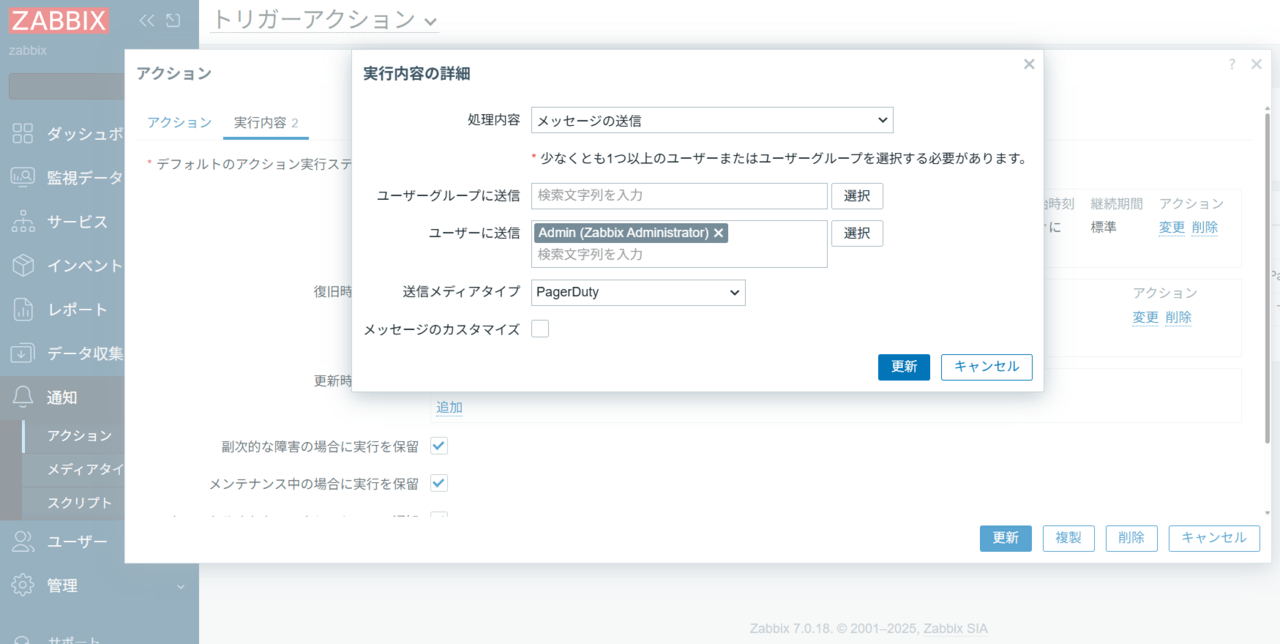Click the 通知 bell icon
The width and height of the screenshot is (1280, 644).
(x=22, y=397)
